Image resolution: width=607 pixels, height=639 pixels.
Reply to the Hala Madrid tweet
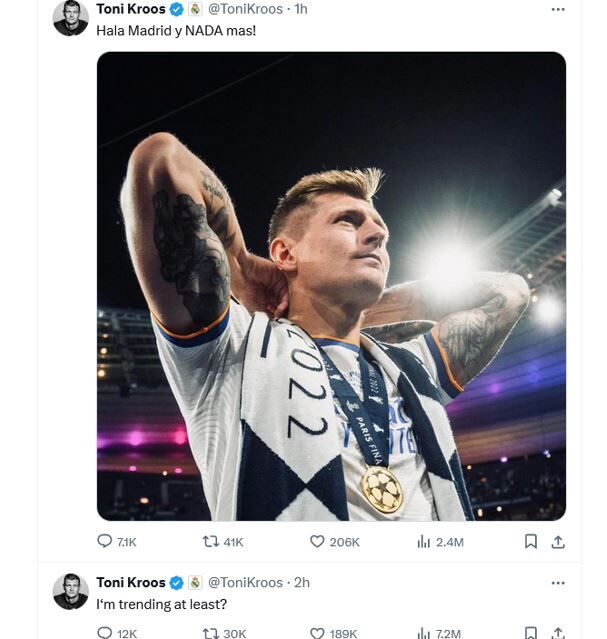coord(105,541)
